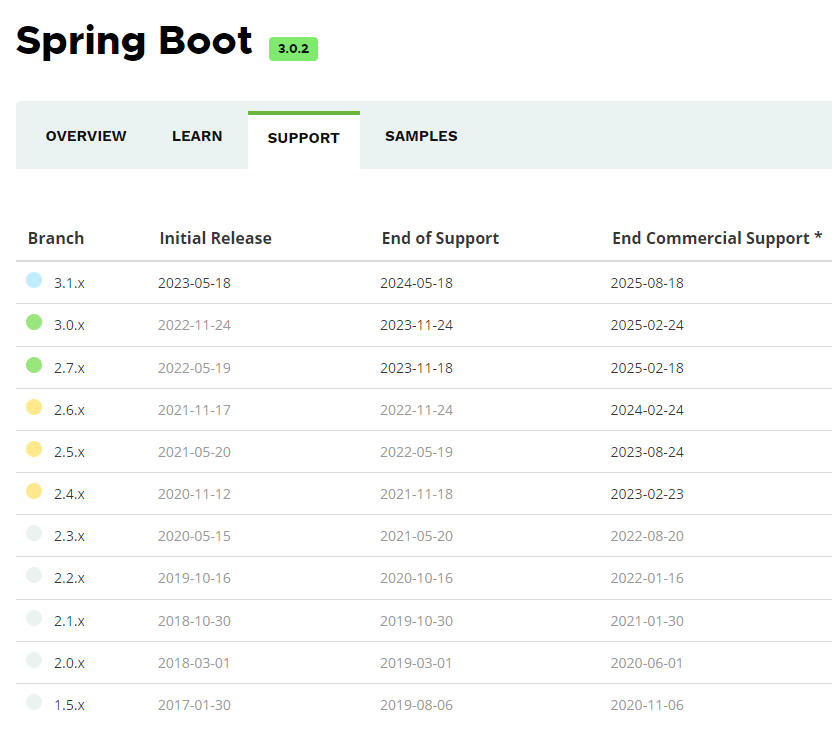Viewport: 832px width, 729px height.
Task: Select branch name 2.3.x
Action: 70,536
